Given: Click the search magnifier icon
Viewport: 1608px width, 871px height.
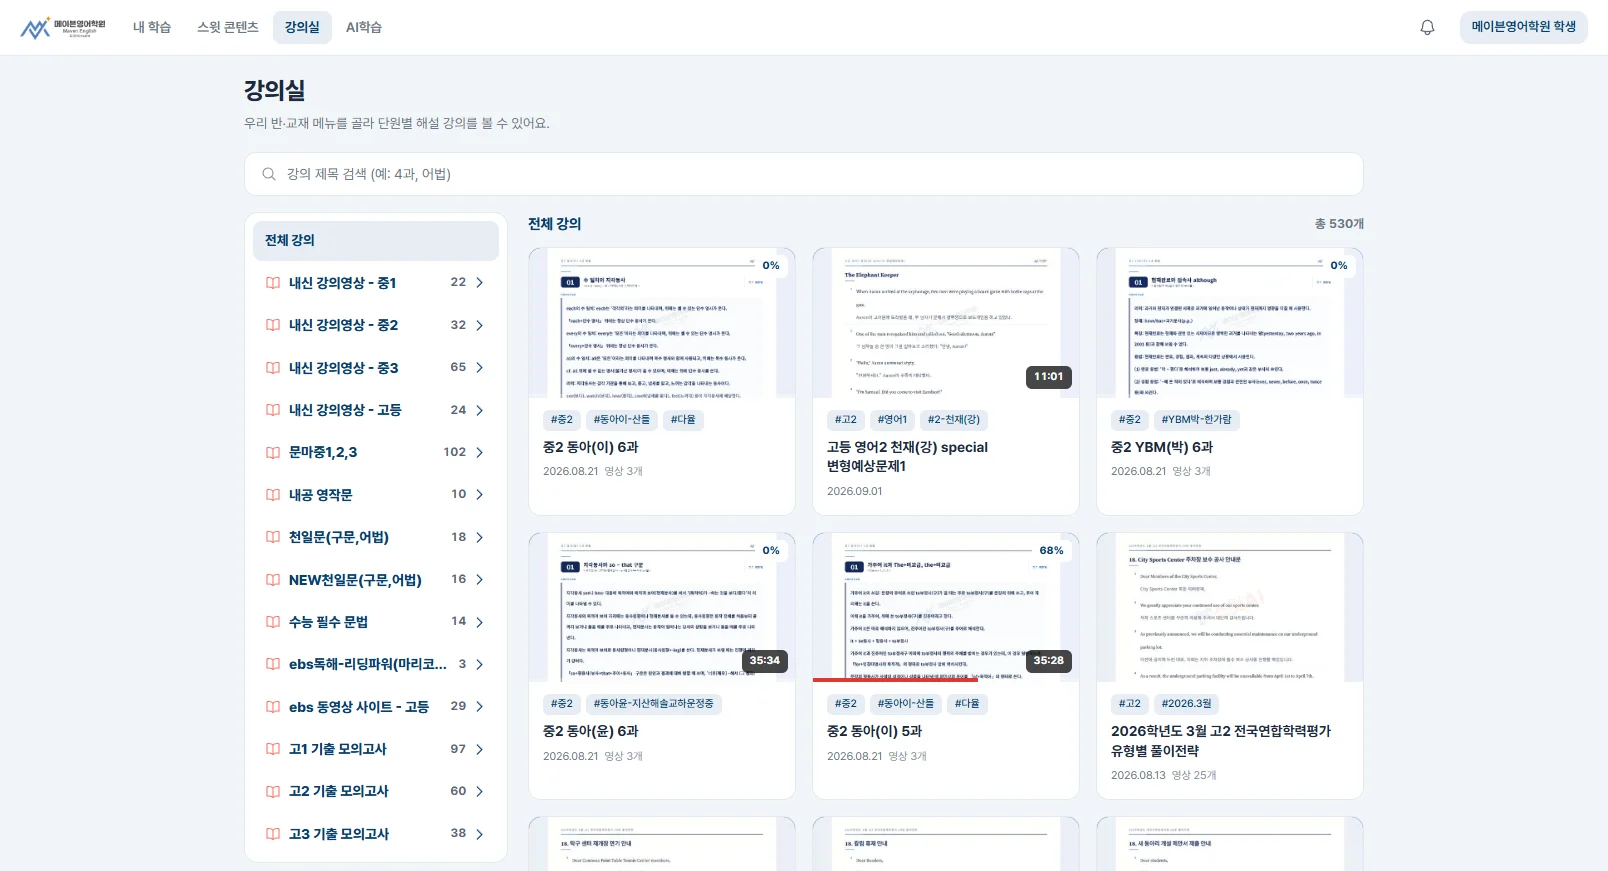Looking at the screenshot, I should click(269, 174).
